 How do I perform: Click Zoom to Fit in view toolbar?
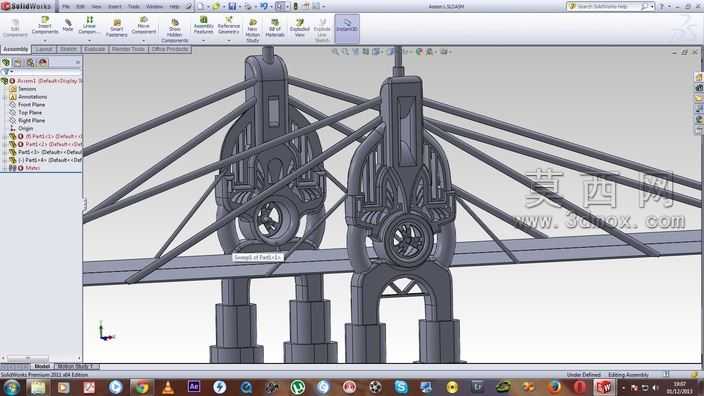coord(335,52)
